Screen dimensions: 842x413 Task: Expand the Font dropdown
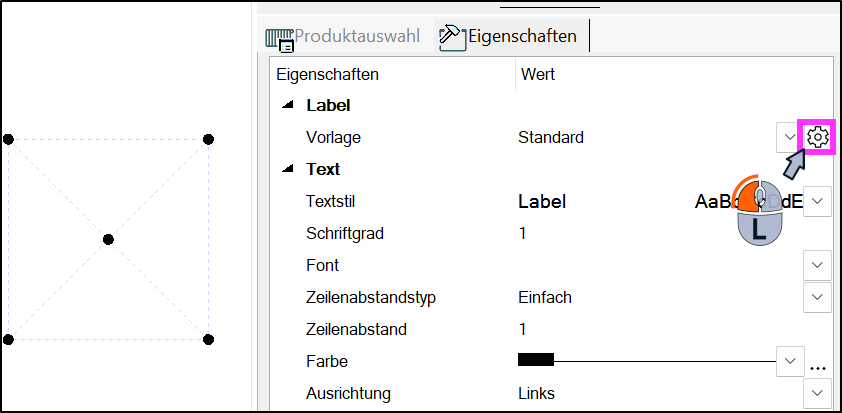817,265
